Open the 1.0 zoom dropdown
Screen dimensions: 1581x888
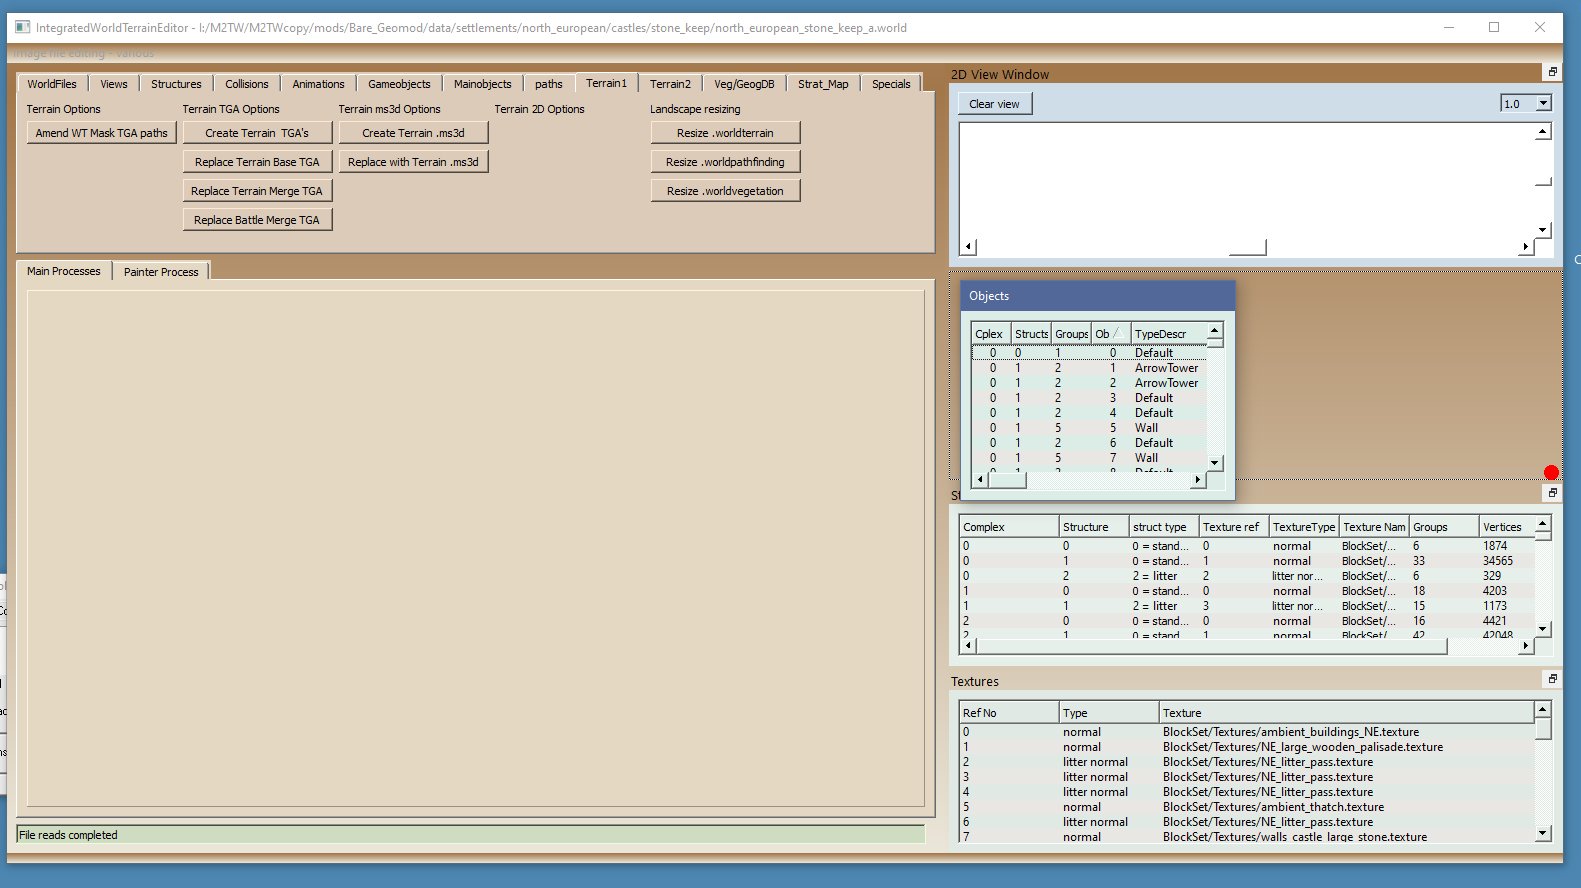1543,103
